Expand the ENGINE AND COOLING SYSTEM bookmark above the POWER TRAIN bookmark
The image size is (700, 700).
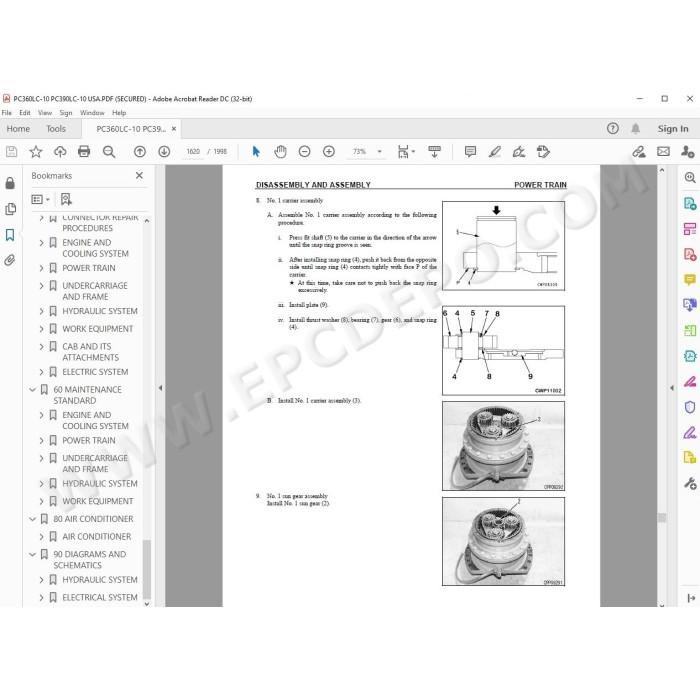click(x=42, y=243)
